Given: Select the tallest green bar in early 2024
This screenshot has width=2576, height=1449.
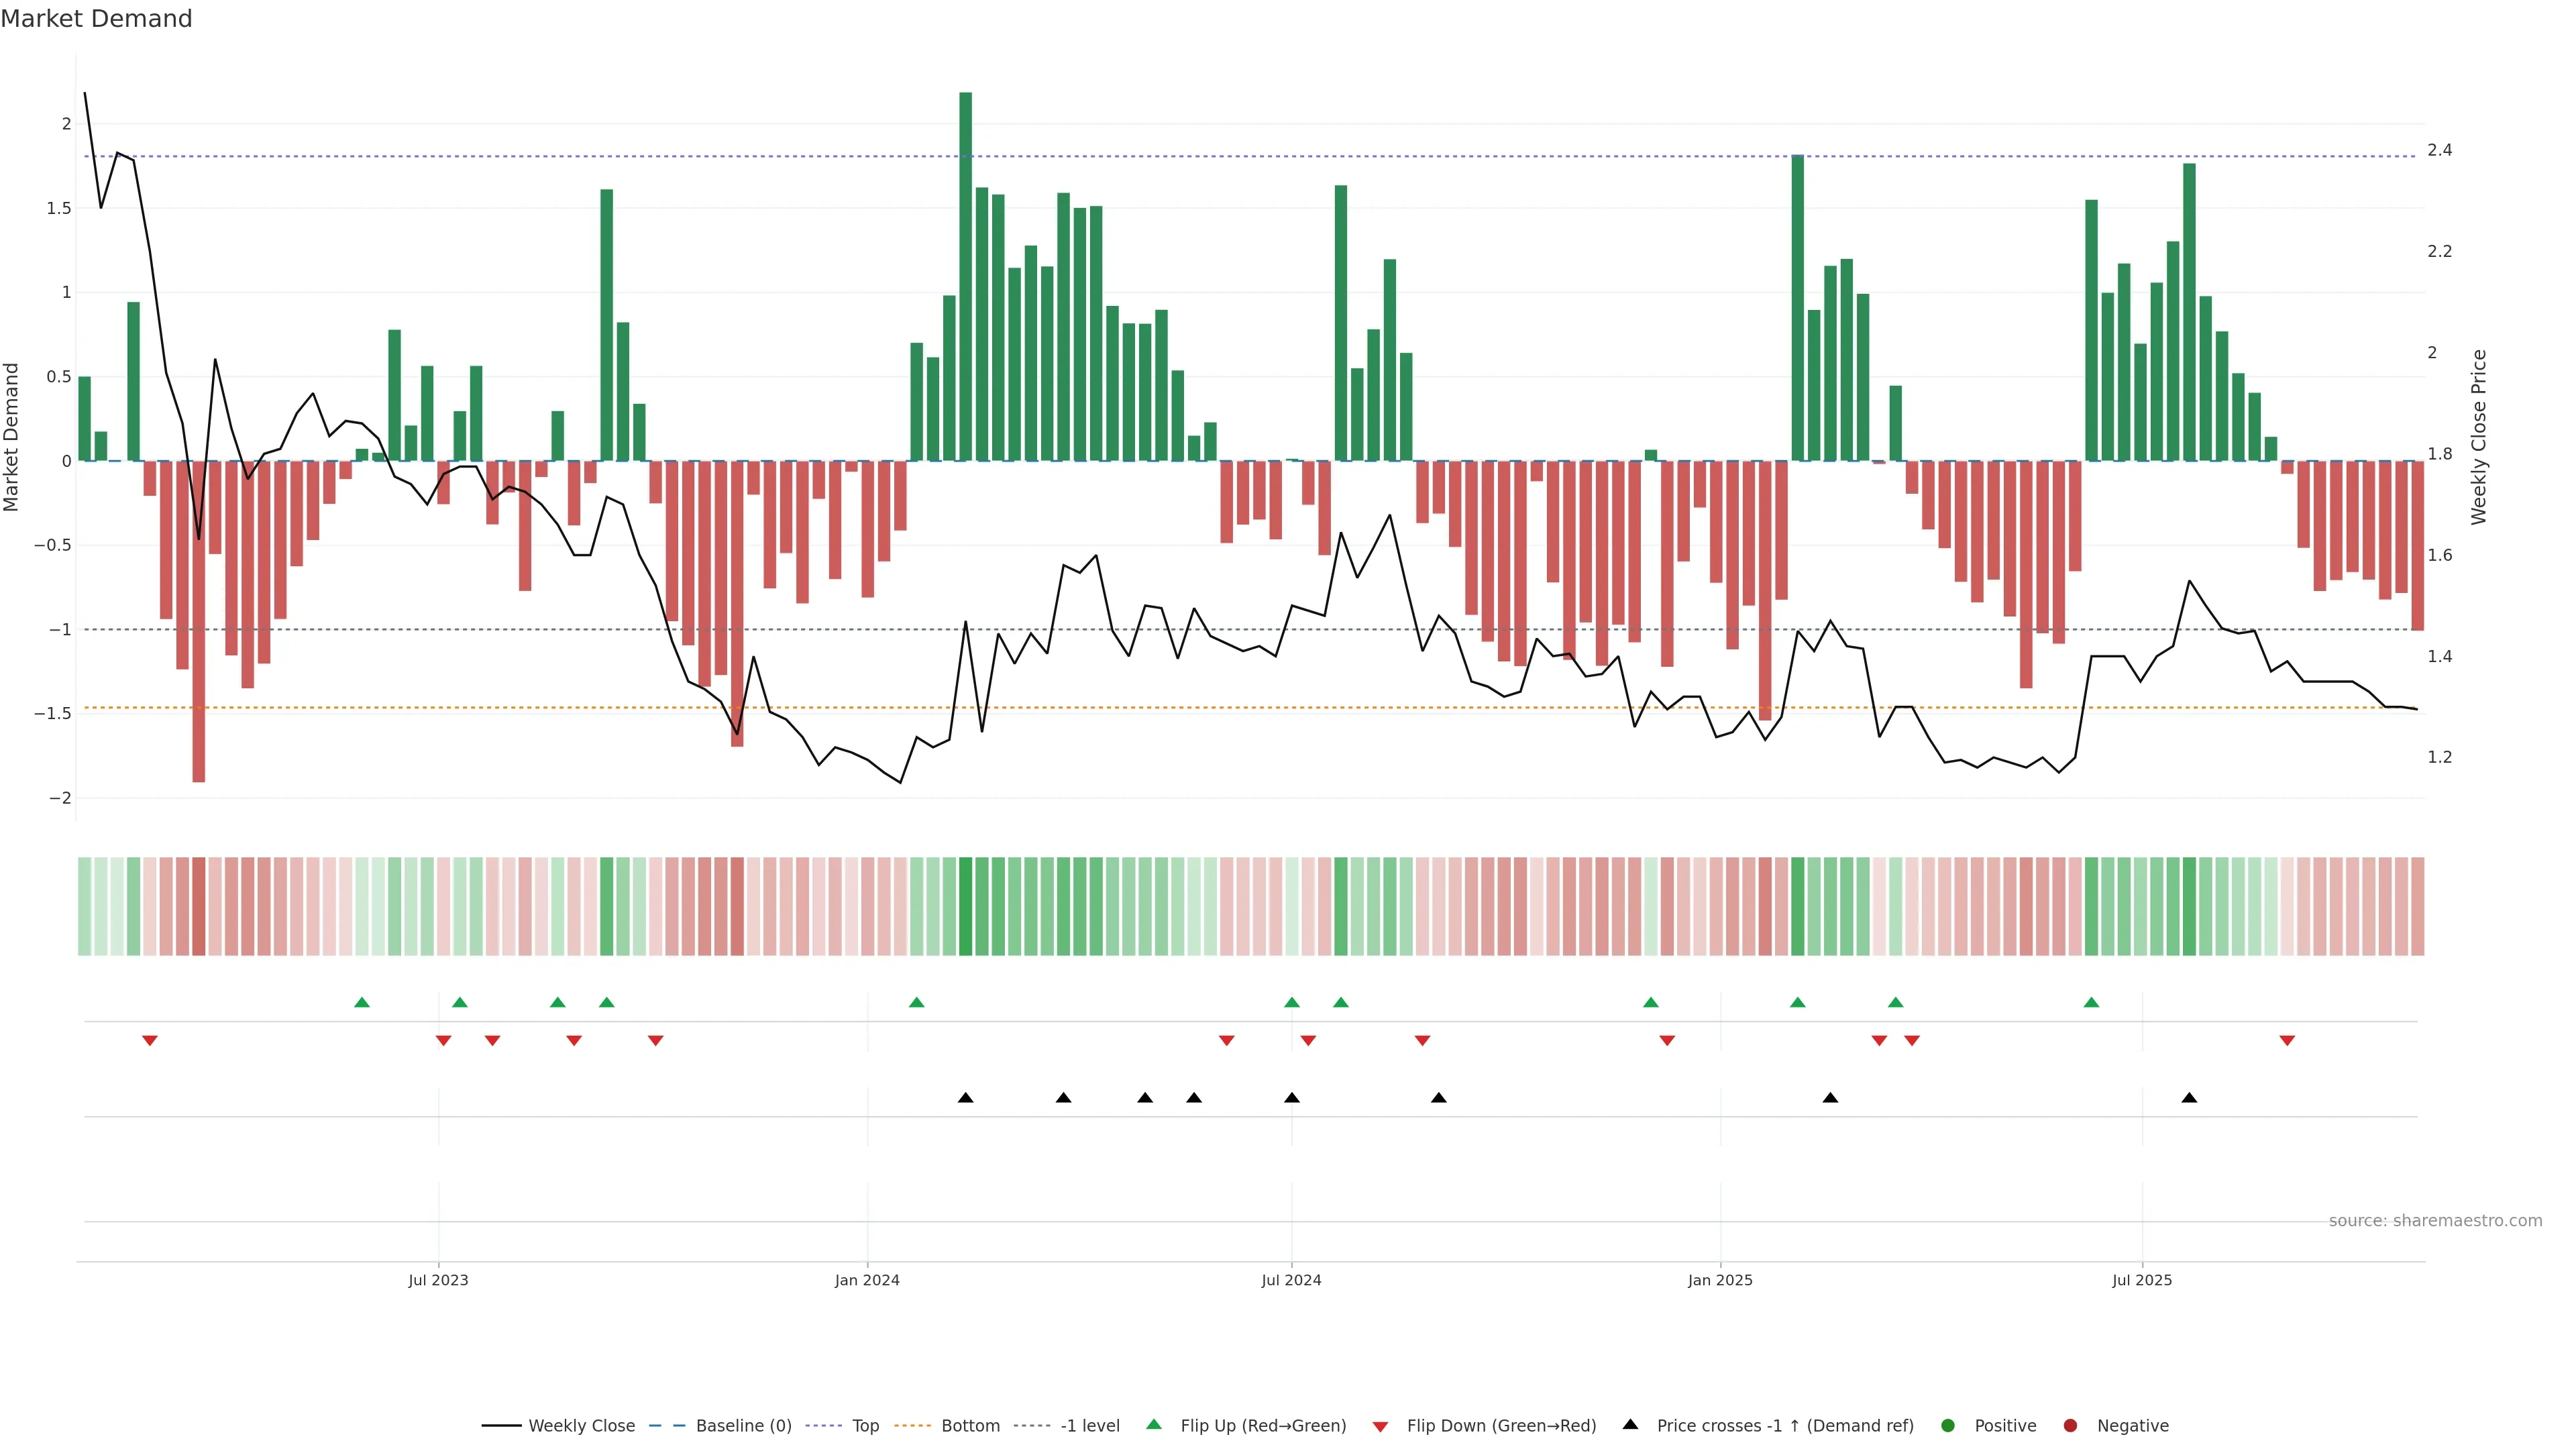Looking at the screenshot, I should click(x=965, y=276).
